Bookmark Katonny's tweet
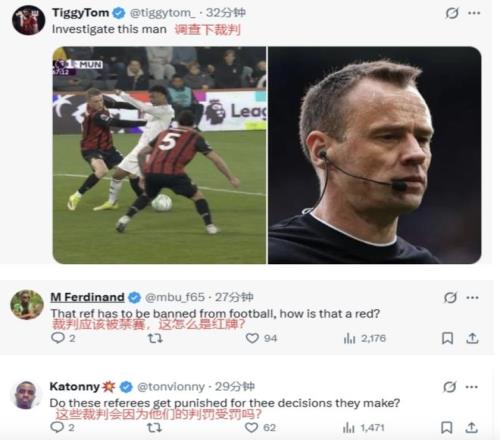The image size is (500, 440). click(x=447, y=427)
